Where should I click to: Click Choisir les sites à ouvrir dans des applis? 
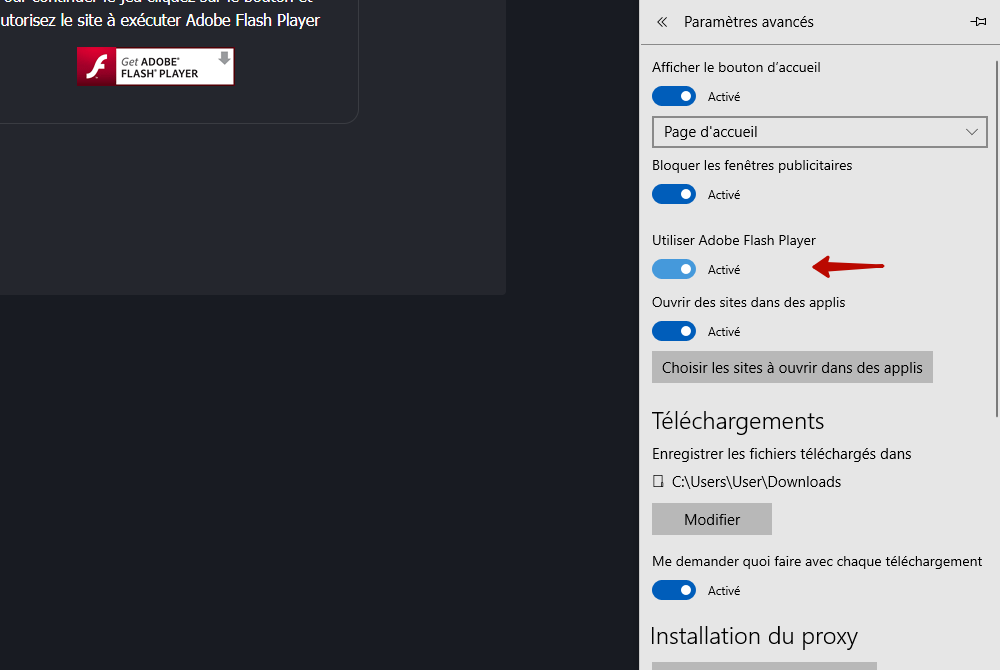pyautogui.click(x=792, y=368)
